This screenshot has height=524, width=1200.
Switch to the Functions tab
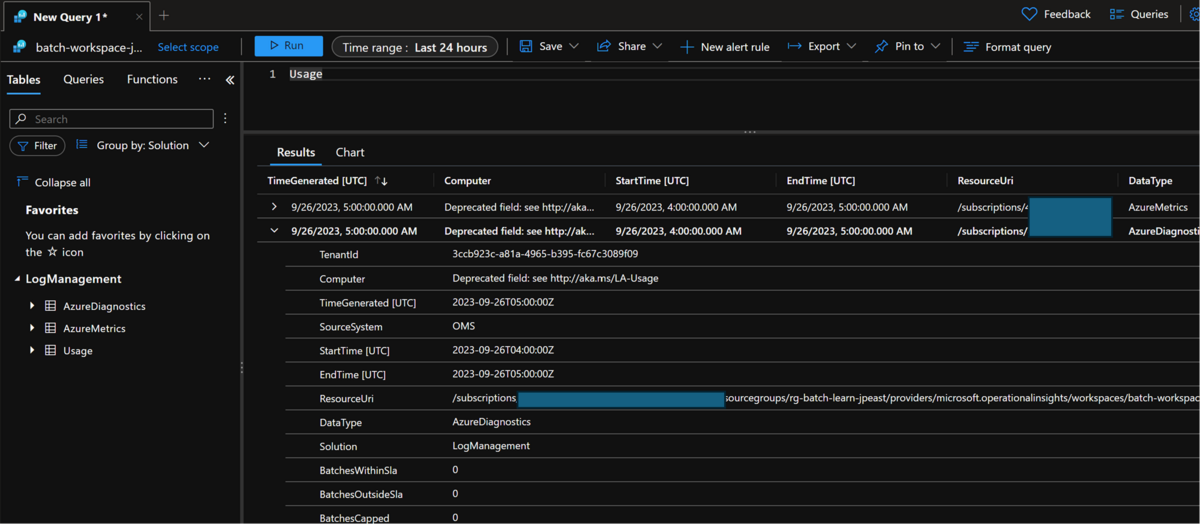click(152, 79)
